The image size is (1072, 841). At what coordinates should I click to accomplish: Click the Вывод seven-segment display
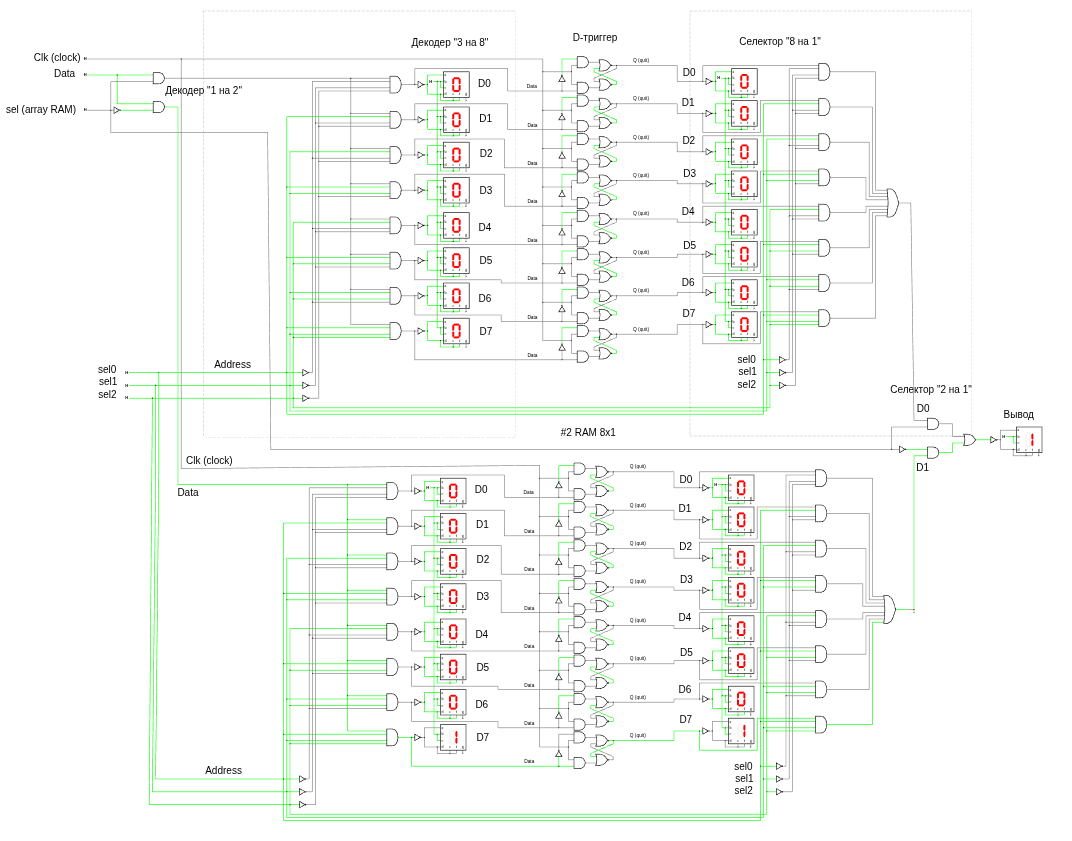[1029, 438]
